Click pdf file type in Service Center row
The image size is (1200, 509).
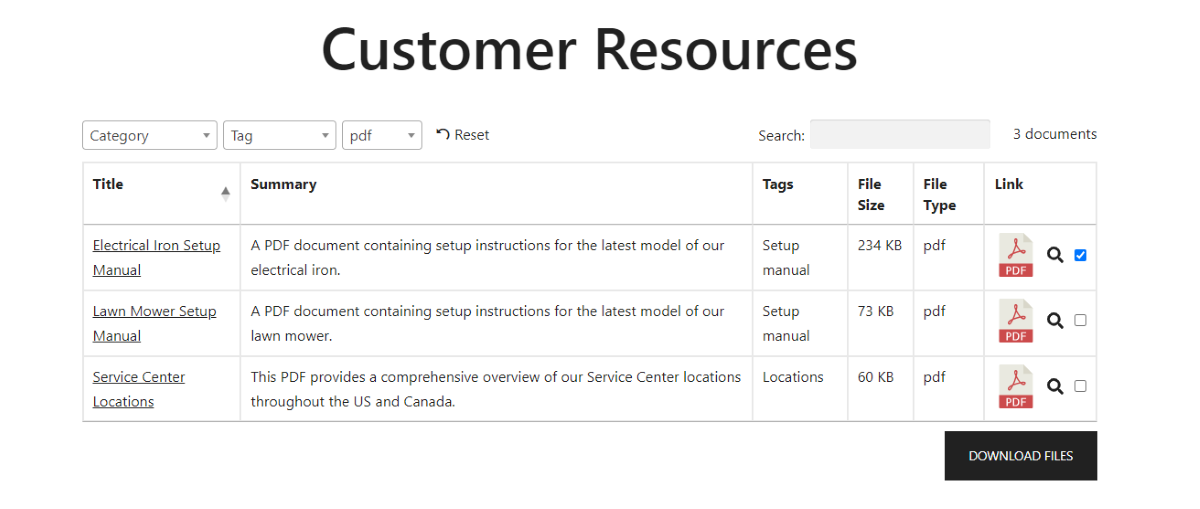[934, 377]
